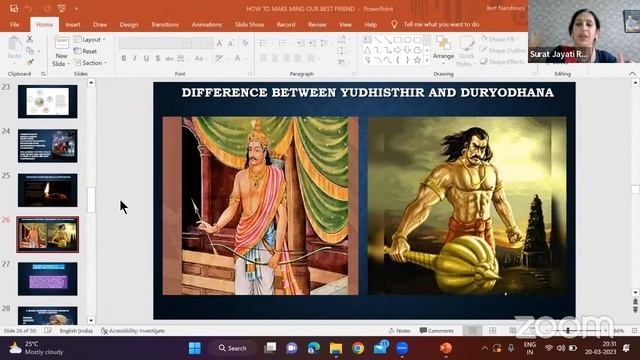Switch to the Insert tab
The height and width of the screenshot is (360, 640).
pyautogui.click(x=73, y=24)
